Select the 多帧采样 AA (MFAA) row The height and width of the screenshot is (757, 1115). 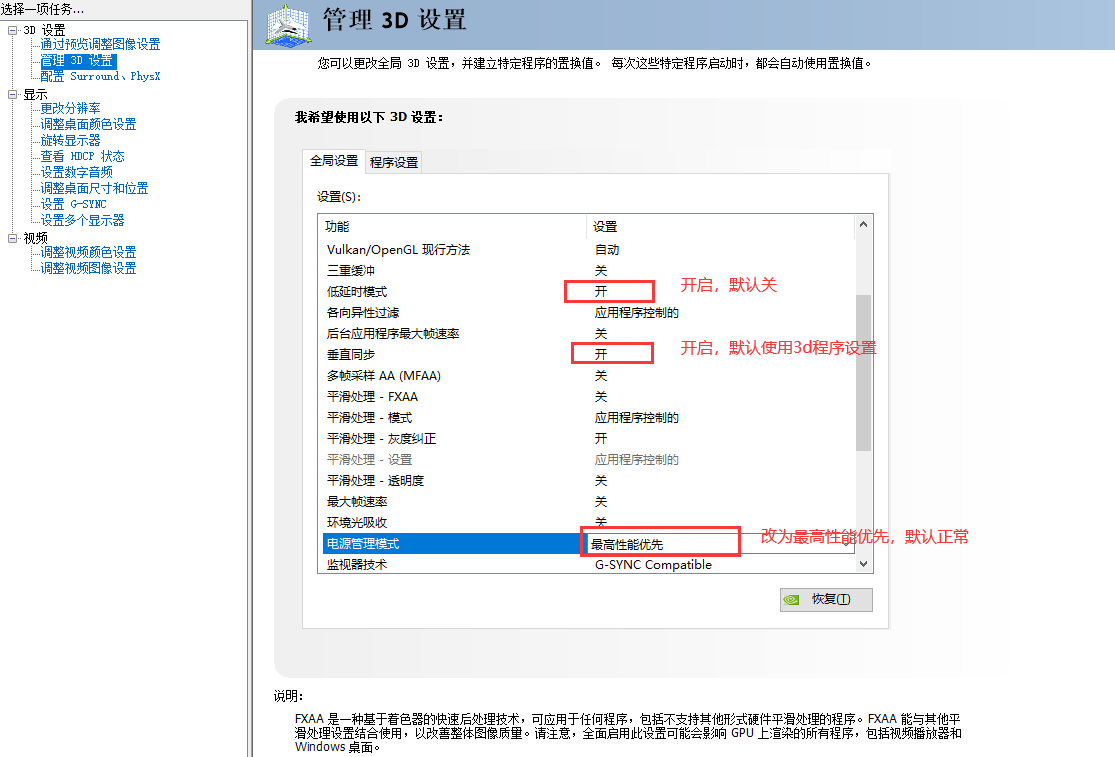click(x=589, y=376)
